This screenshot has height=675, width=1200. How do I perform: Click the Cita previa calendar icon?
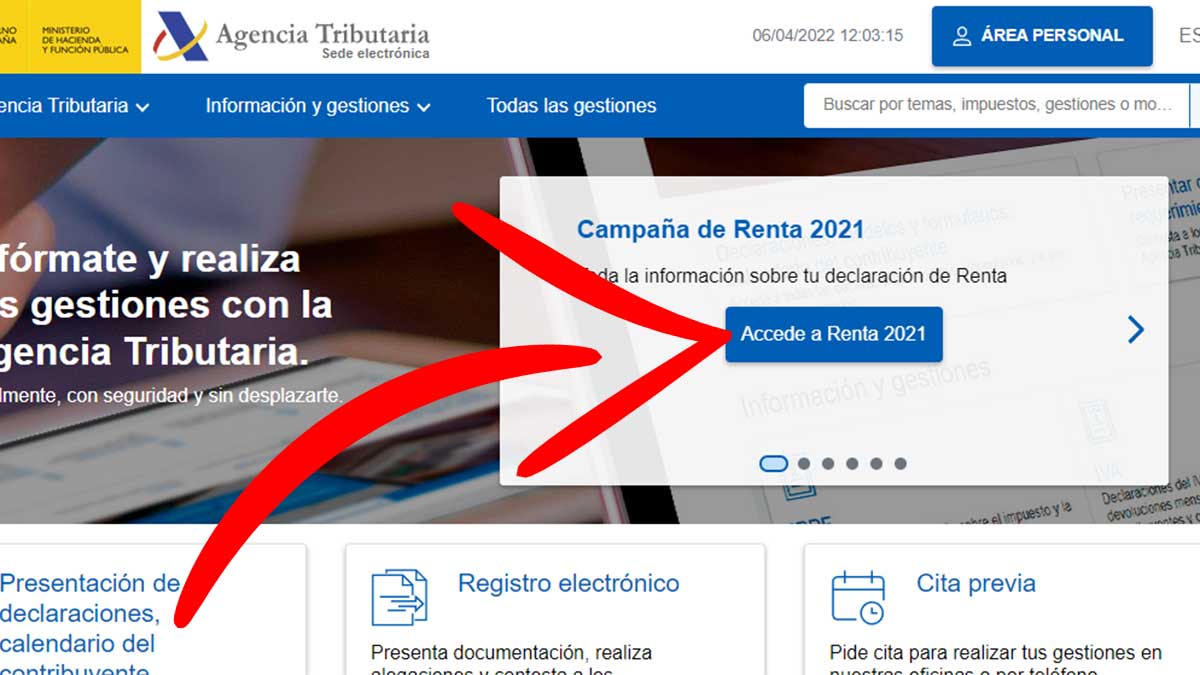pos(858,597)
